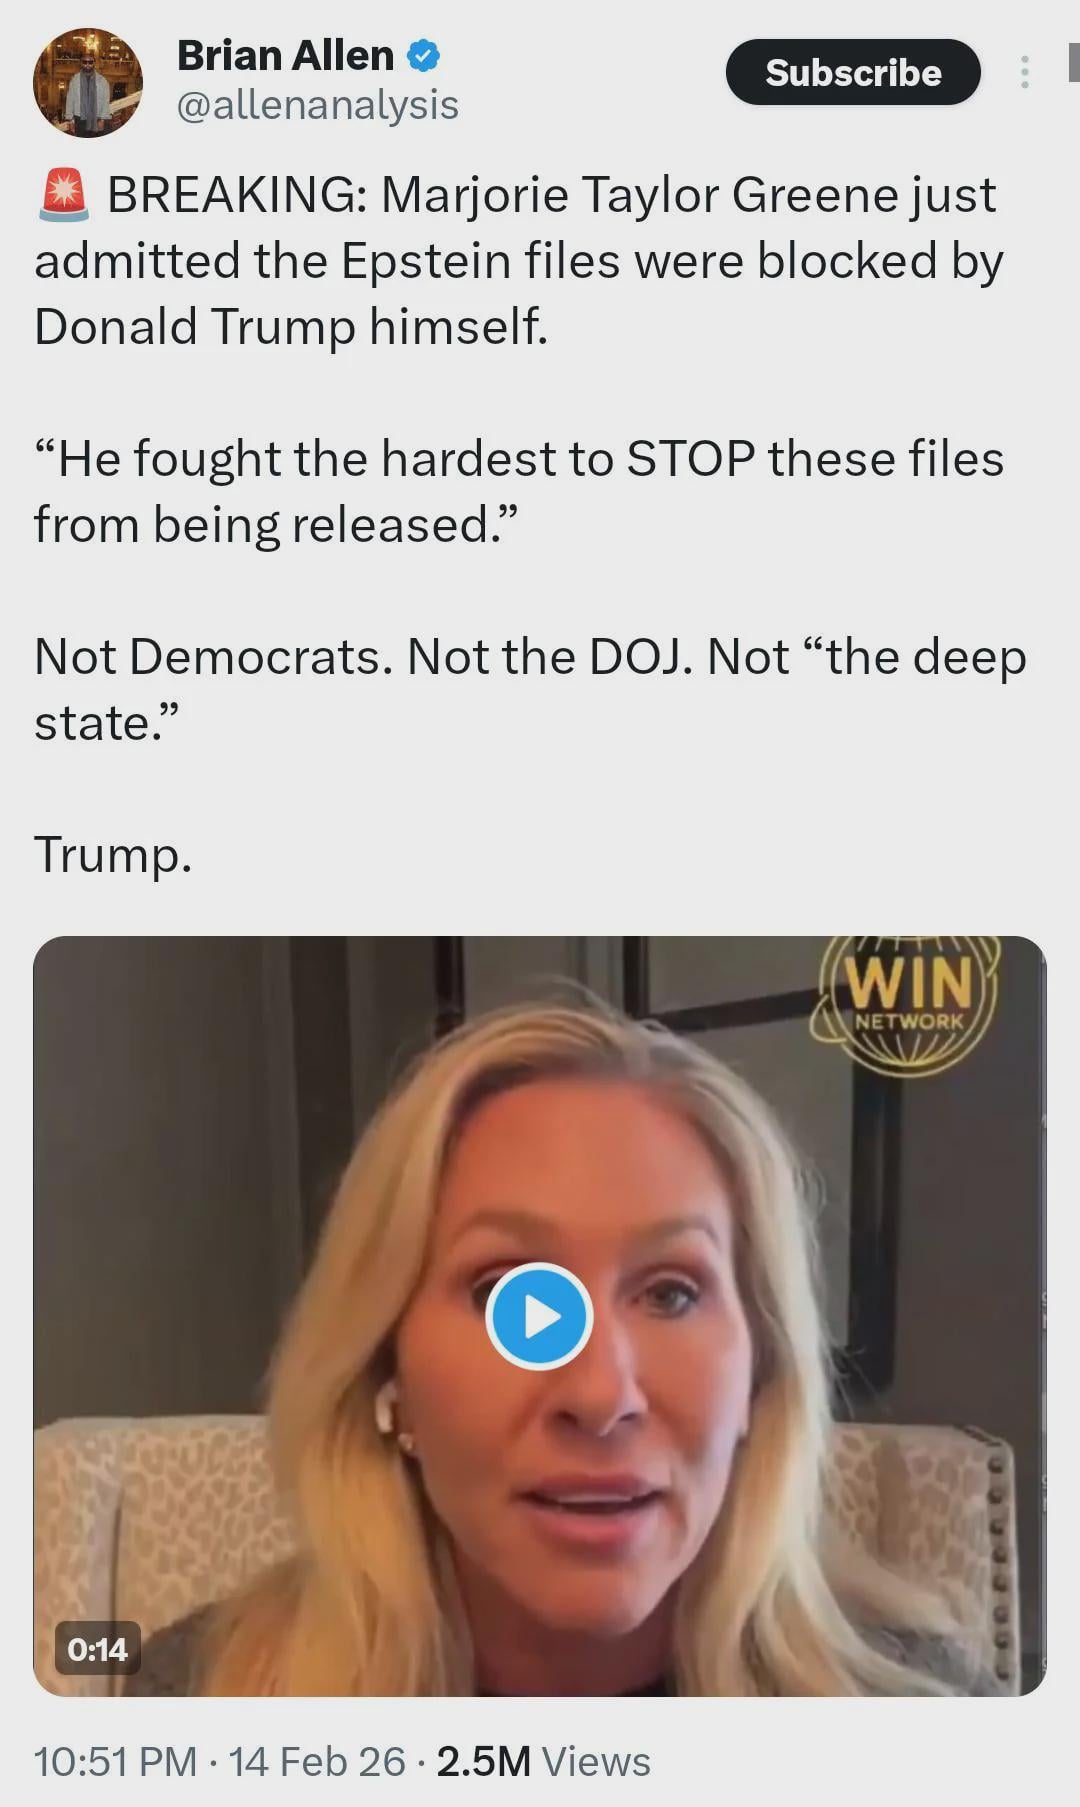
Task: Click the gray scrollbar at the top-right edge
Action: pyautogui.click(x=1074, y=61)
